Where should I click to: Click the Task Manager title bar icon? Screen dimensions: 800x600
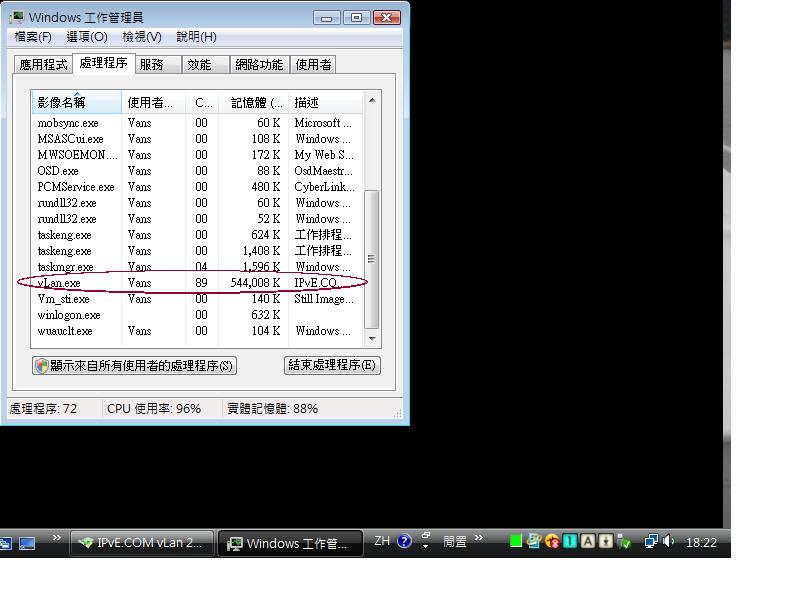[x=17, y=17]
